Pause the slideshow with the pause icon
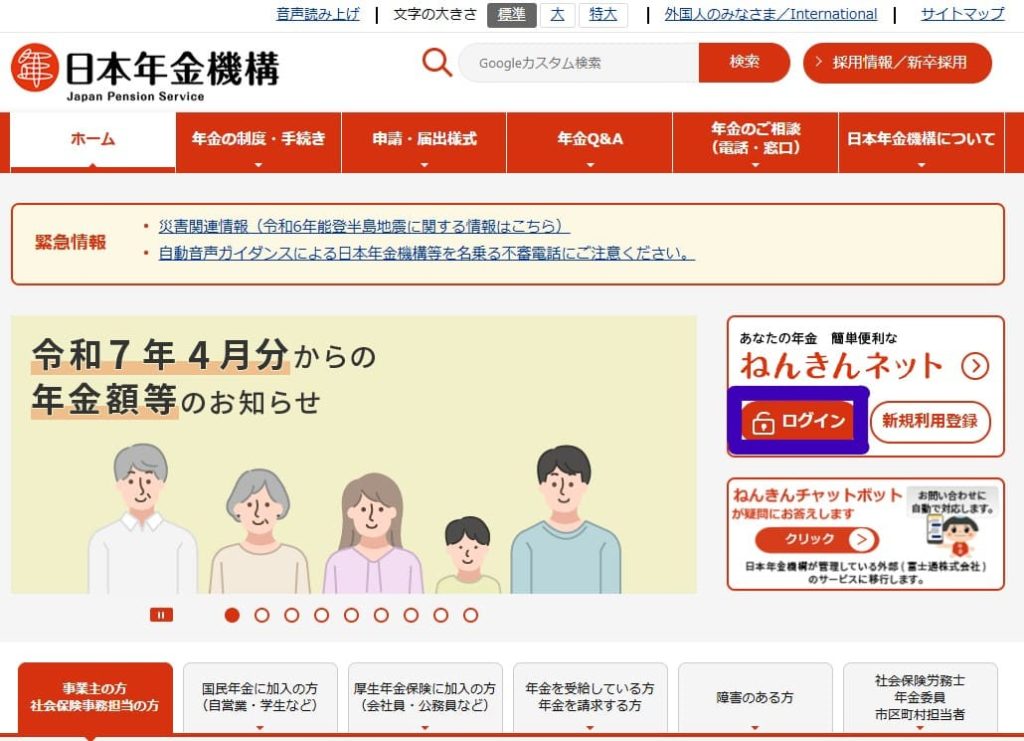Screen dimensions: 1024x741 coord(161,615)
